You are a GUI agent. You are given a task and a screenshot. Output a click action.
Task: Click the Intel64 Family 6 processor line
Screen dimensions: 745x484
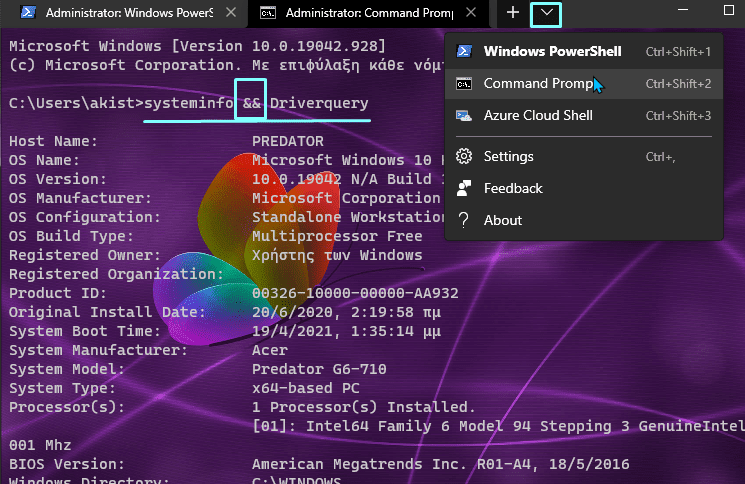click(498, 426)
